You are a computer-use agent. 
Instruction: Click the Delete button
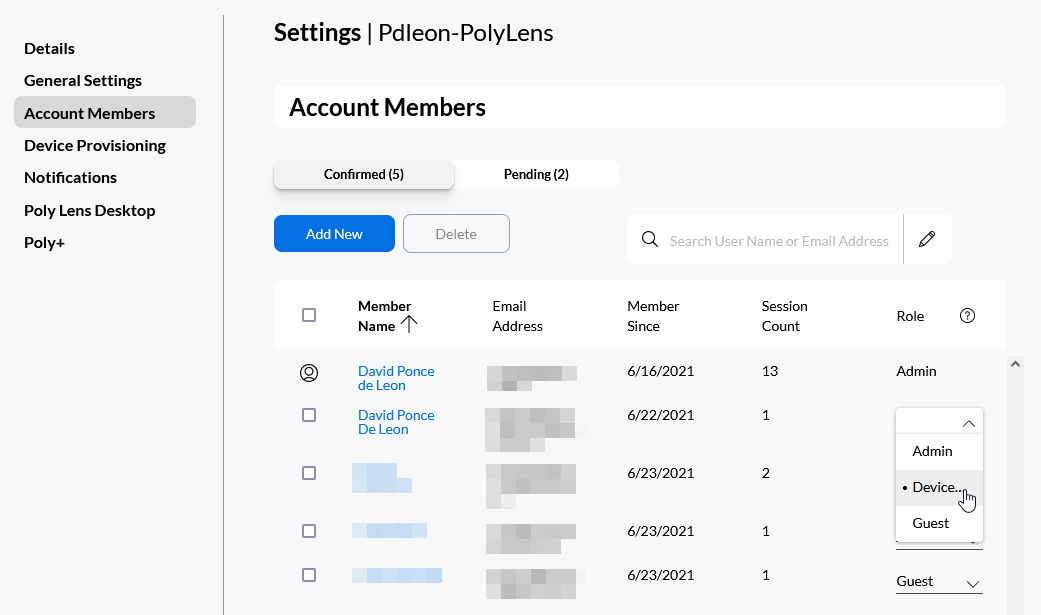coord(456,233)
